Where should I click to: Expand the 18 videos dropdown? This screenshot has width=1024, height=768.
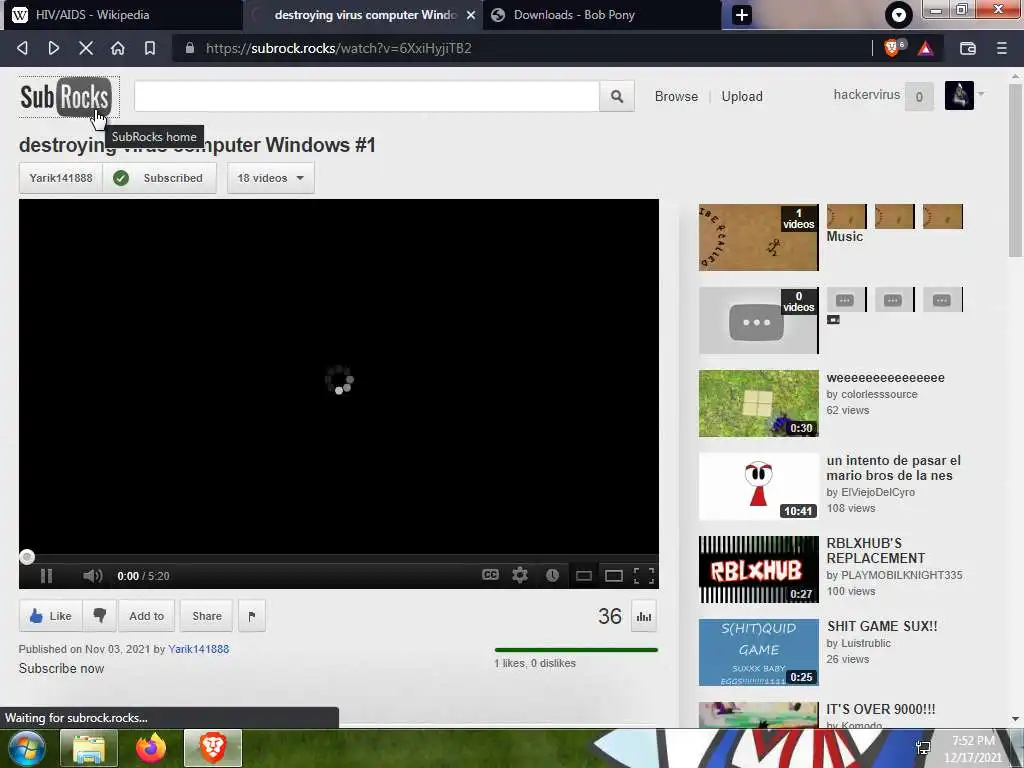click(270, 178)
